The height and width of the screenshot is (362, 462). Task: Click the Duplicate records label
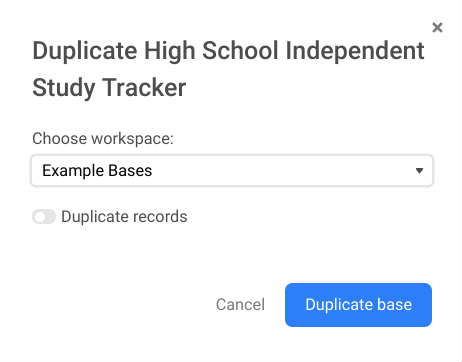(124, 217)
